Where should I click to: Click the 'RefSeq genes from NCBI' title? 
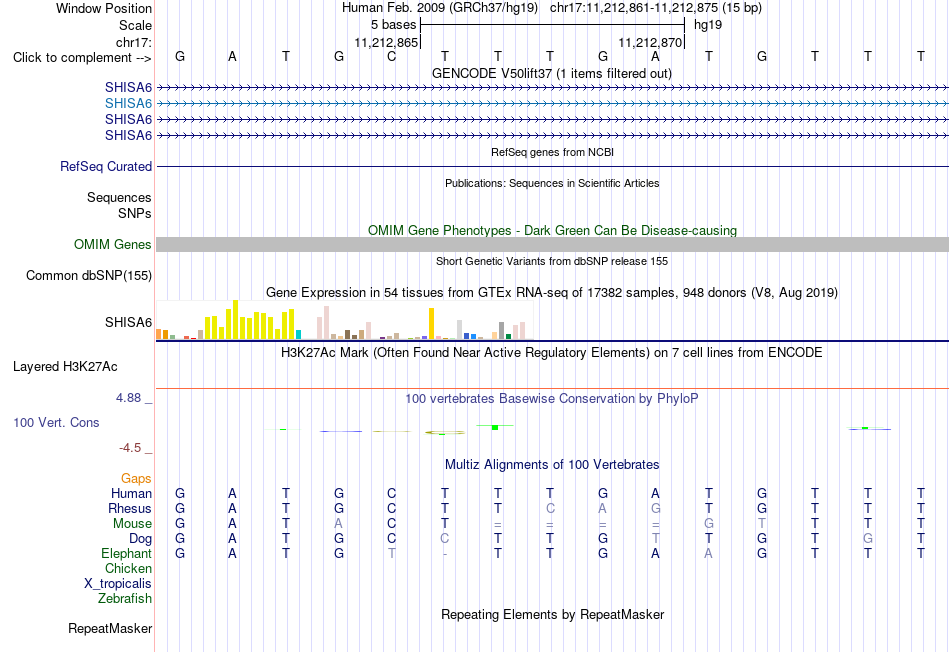click(552, 152)
